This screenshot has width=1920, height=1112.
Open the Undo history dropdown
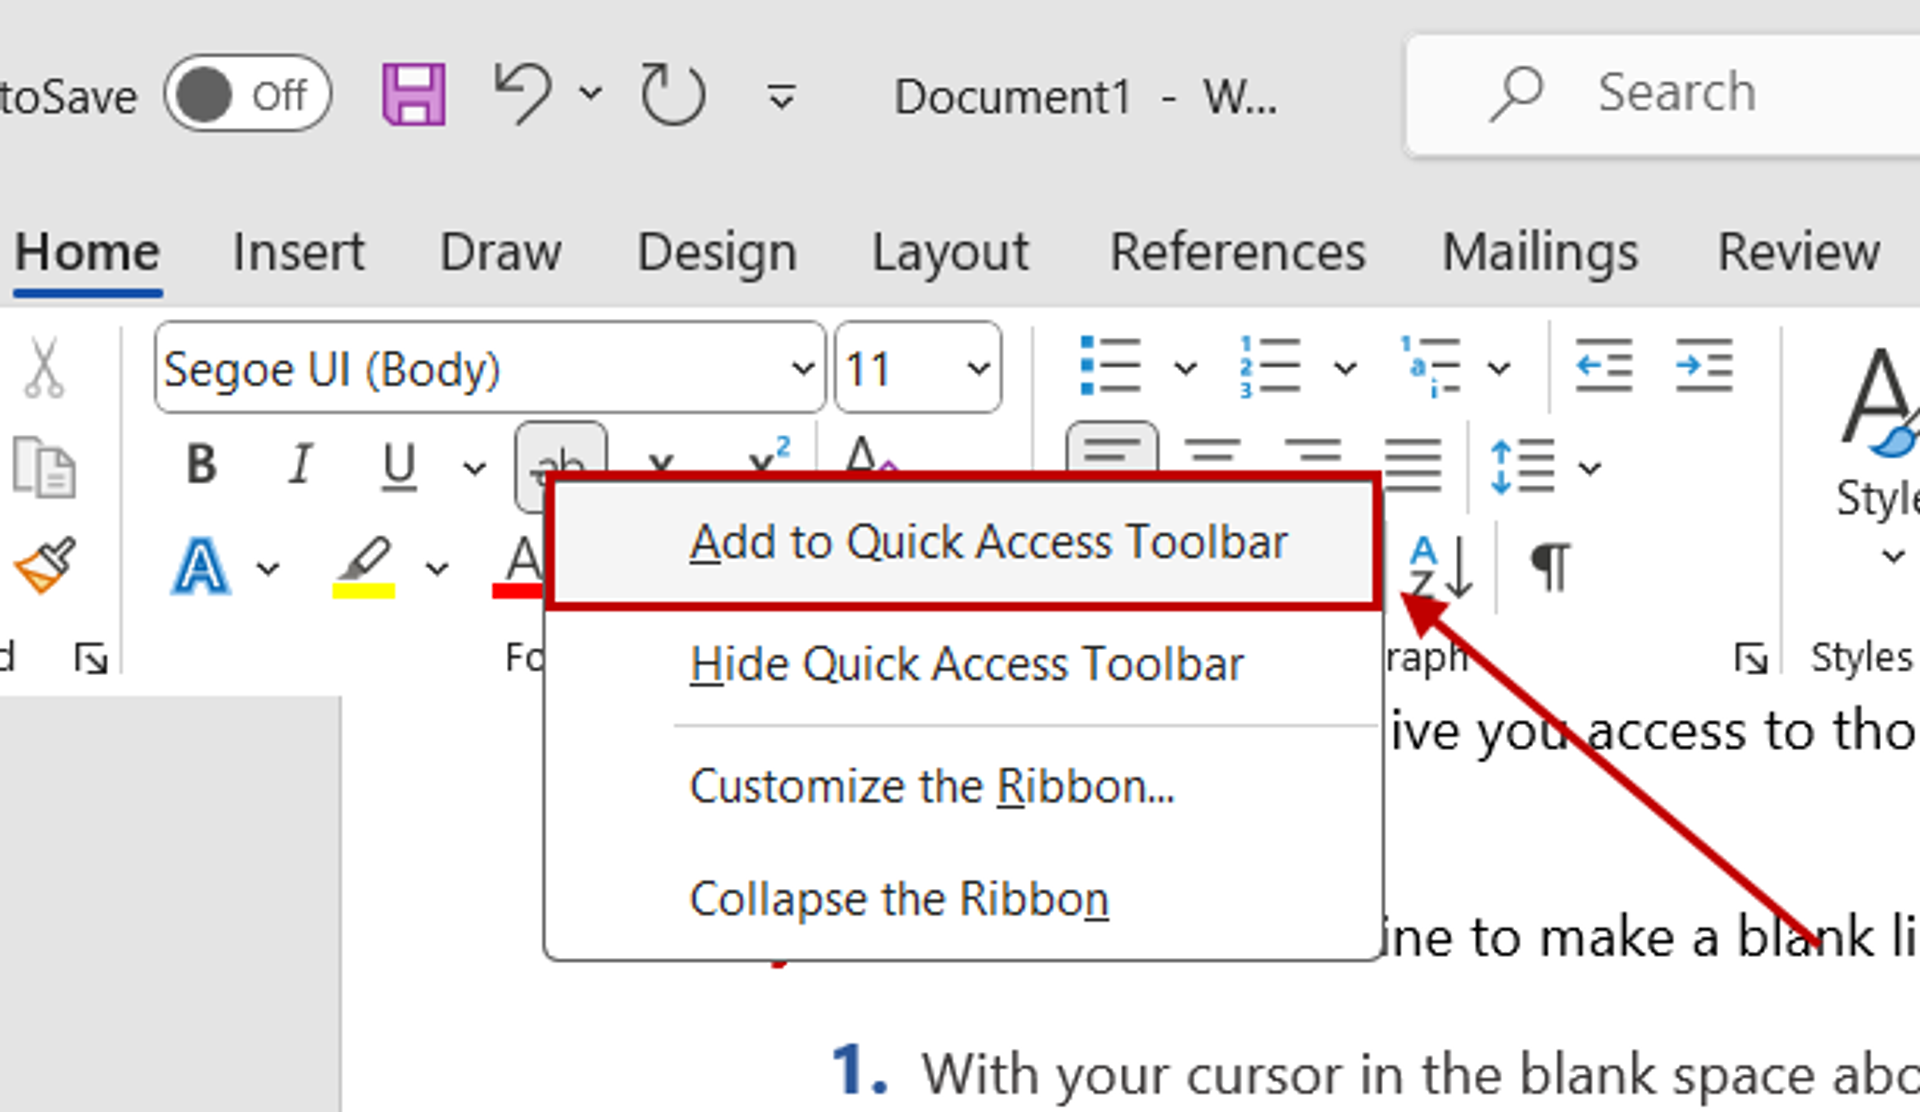(591, 94)
